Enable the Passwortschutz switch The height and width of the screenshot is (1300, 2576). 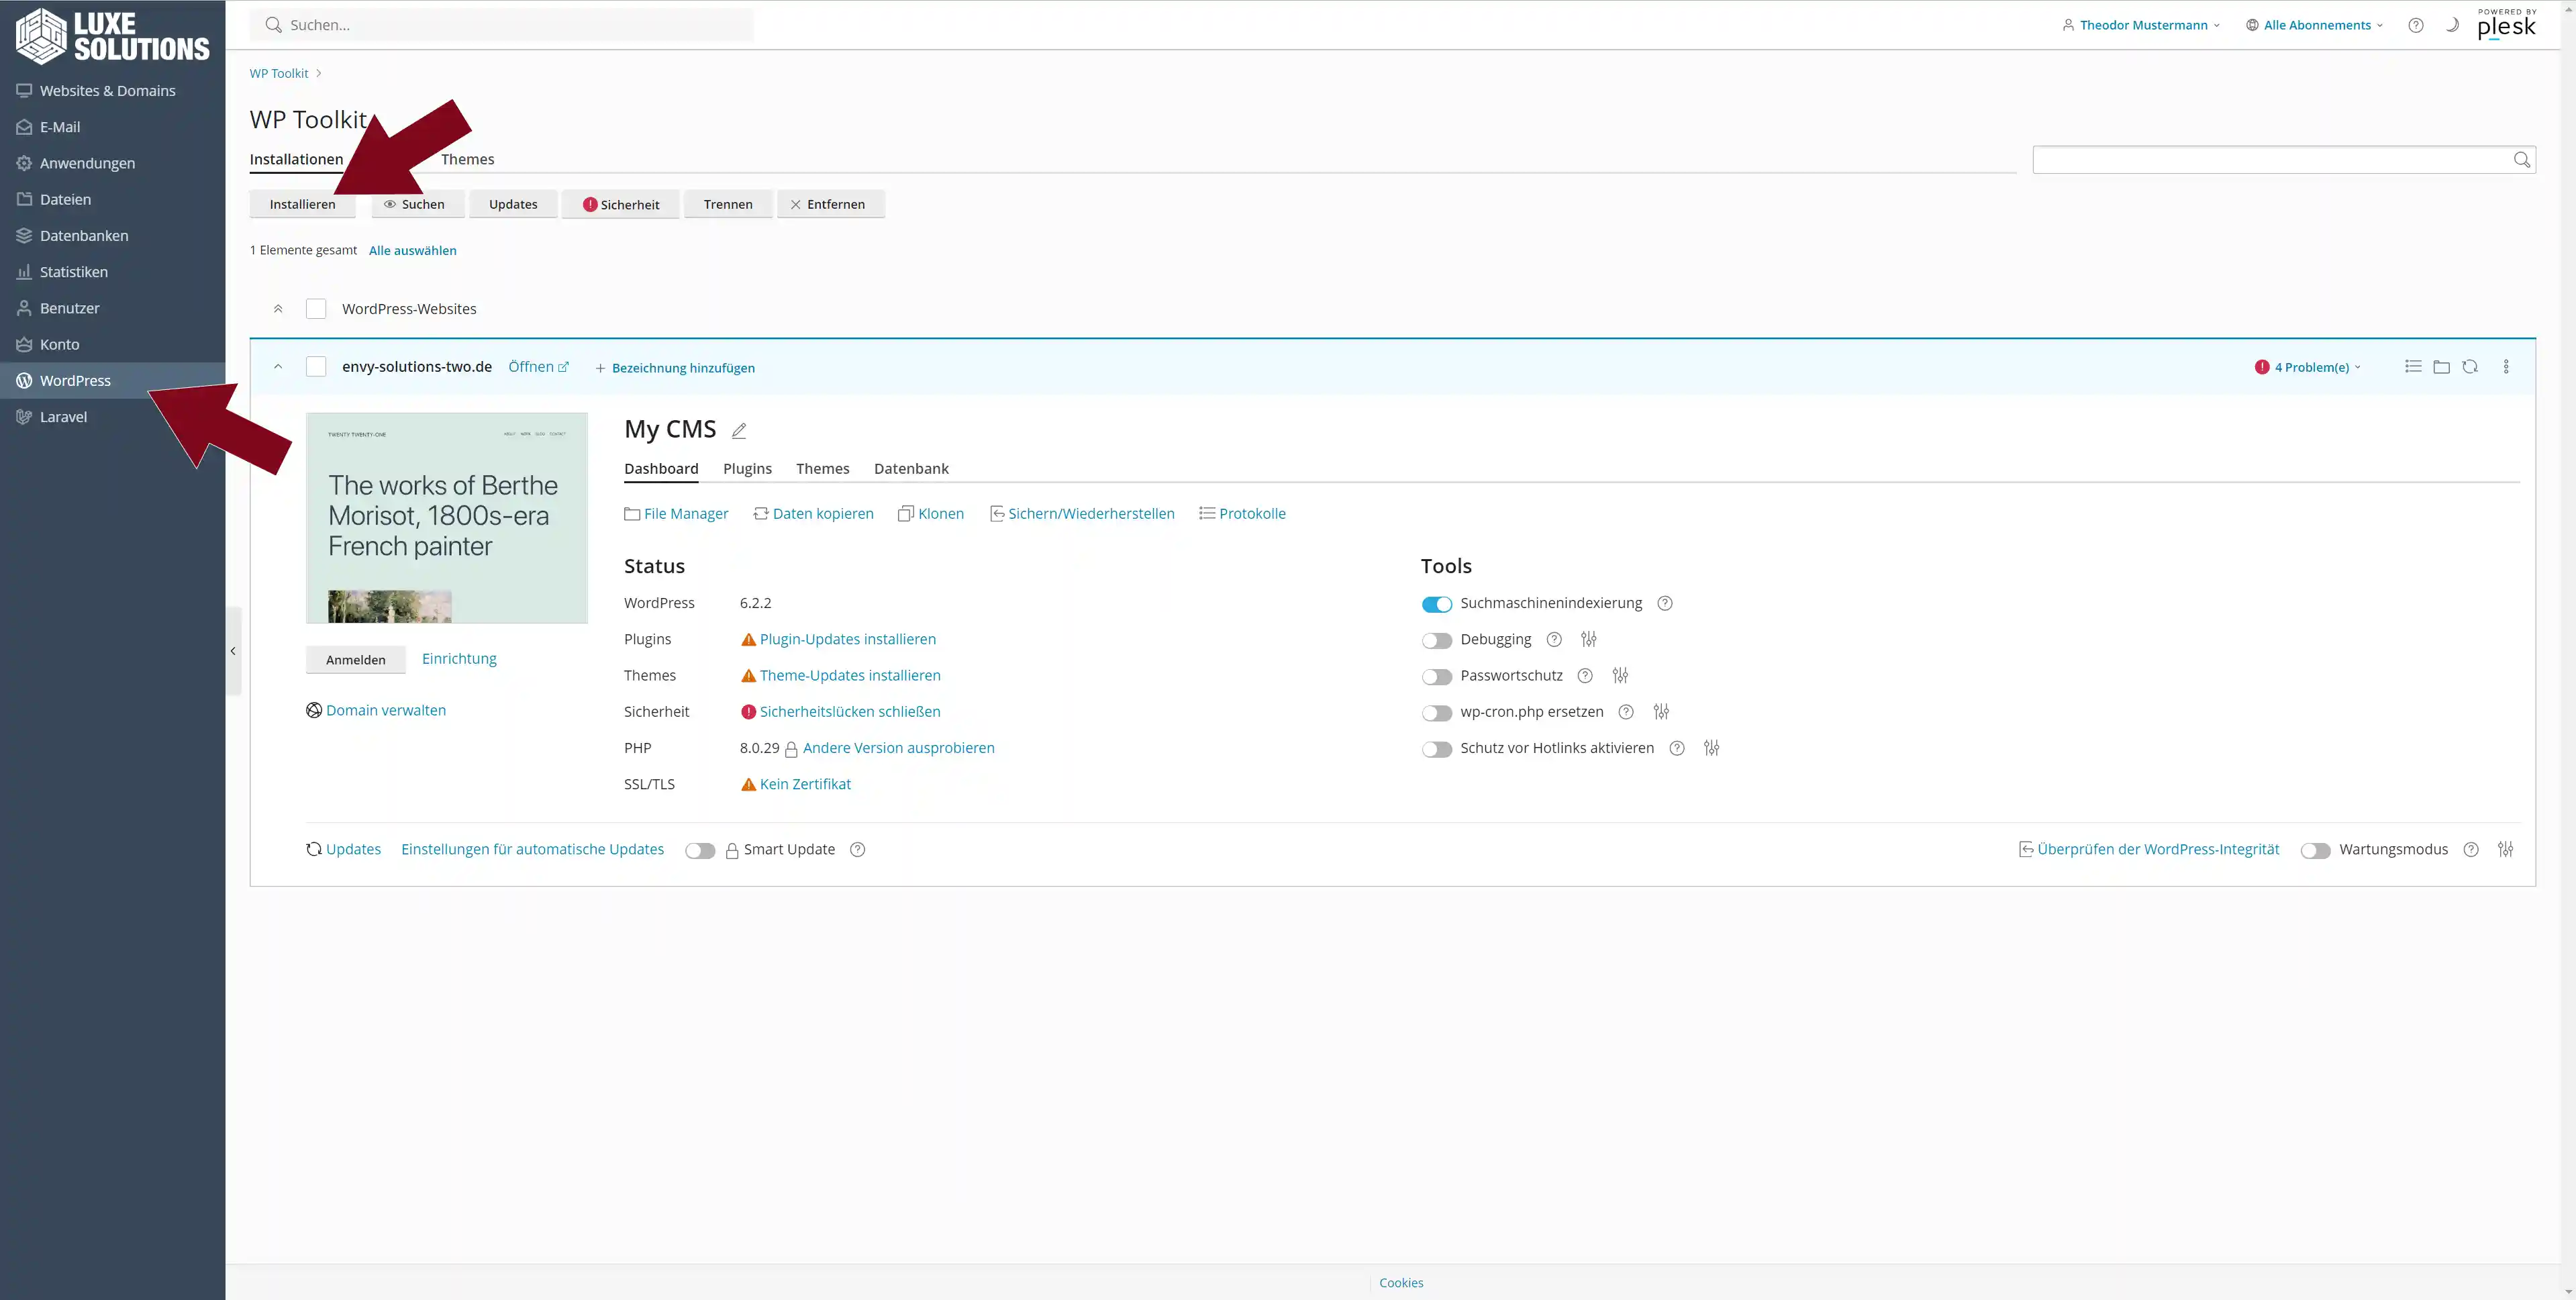1437,677
